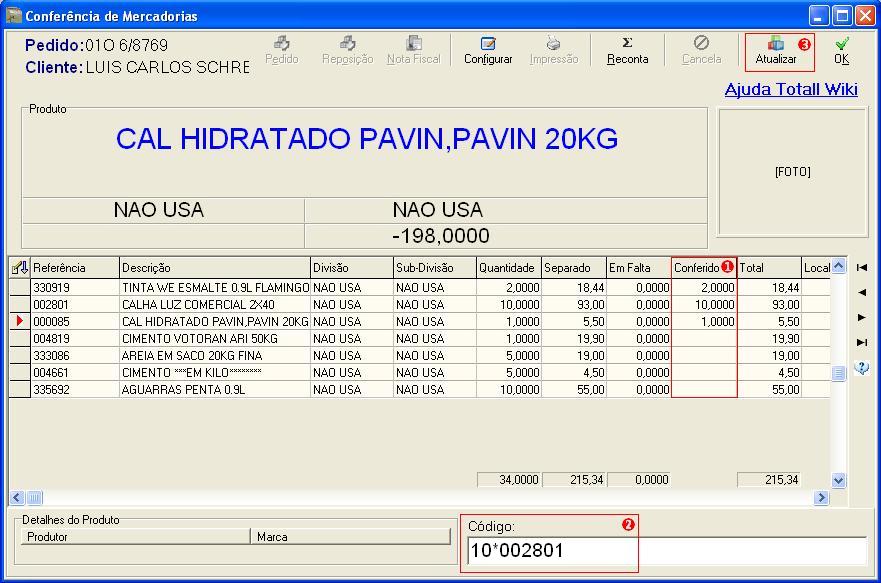This screenshot has height=583, width=881.
Task: Click the Descrição column header
Action: tap(215, 268)
